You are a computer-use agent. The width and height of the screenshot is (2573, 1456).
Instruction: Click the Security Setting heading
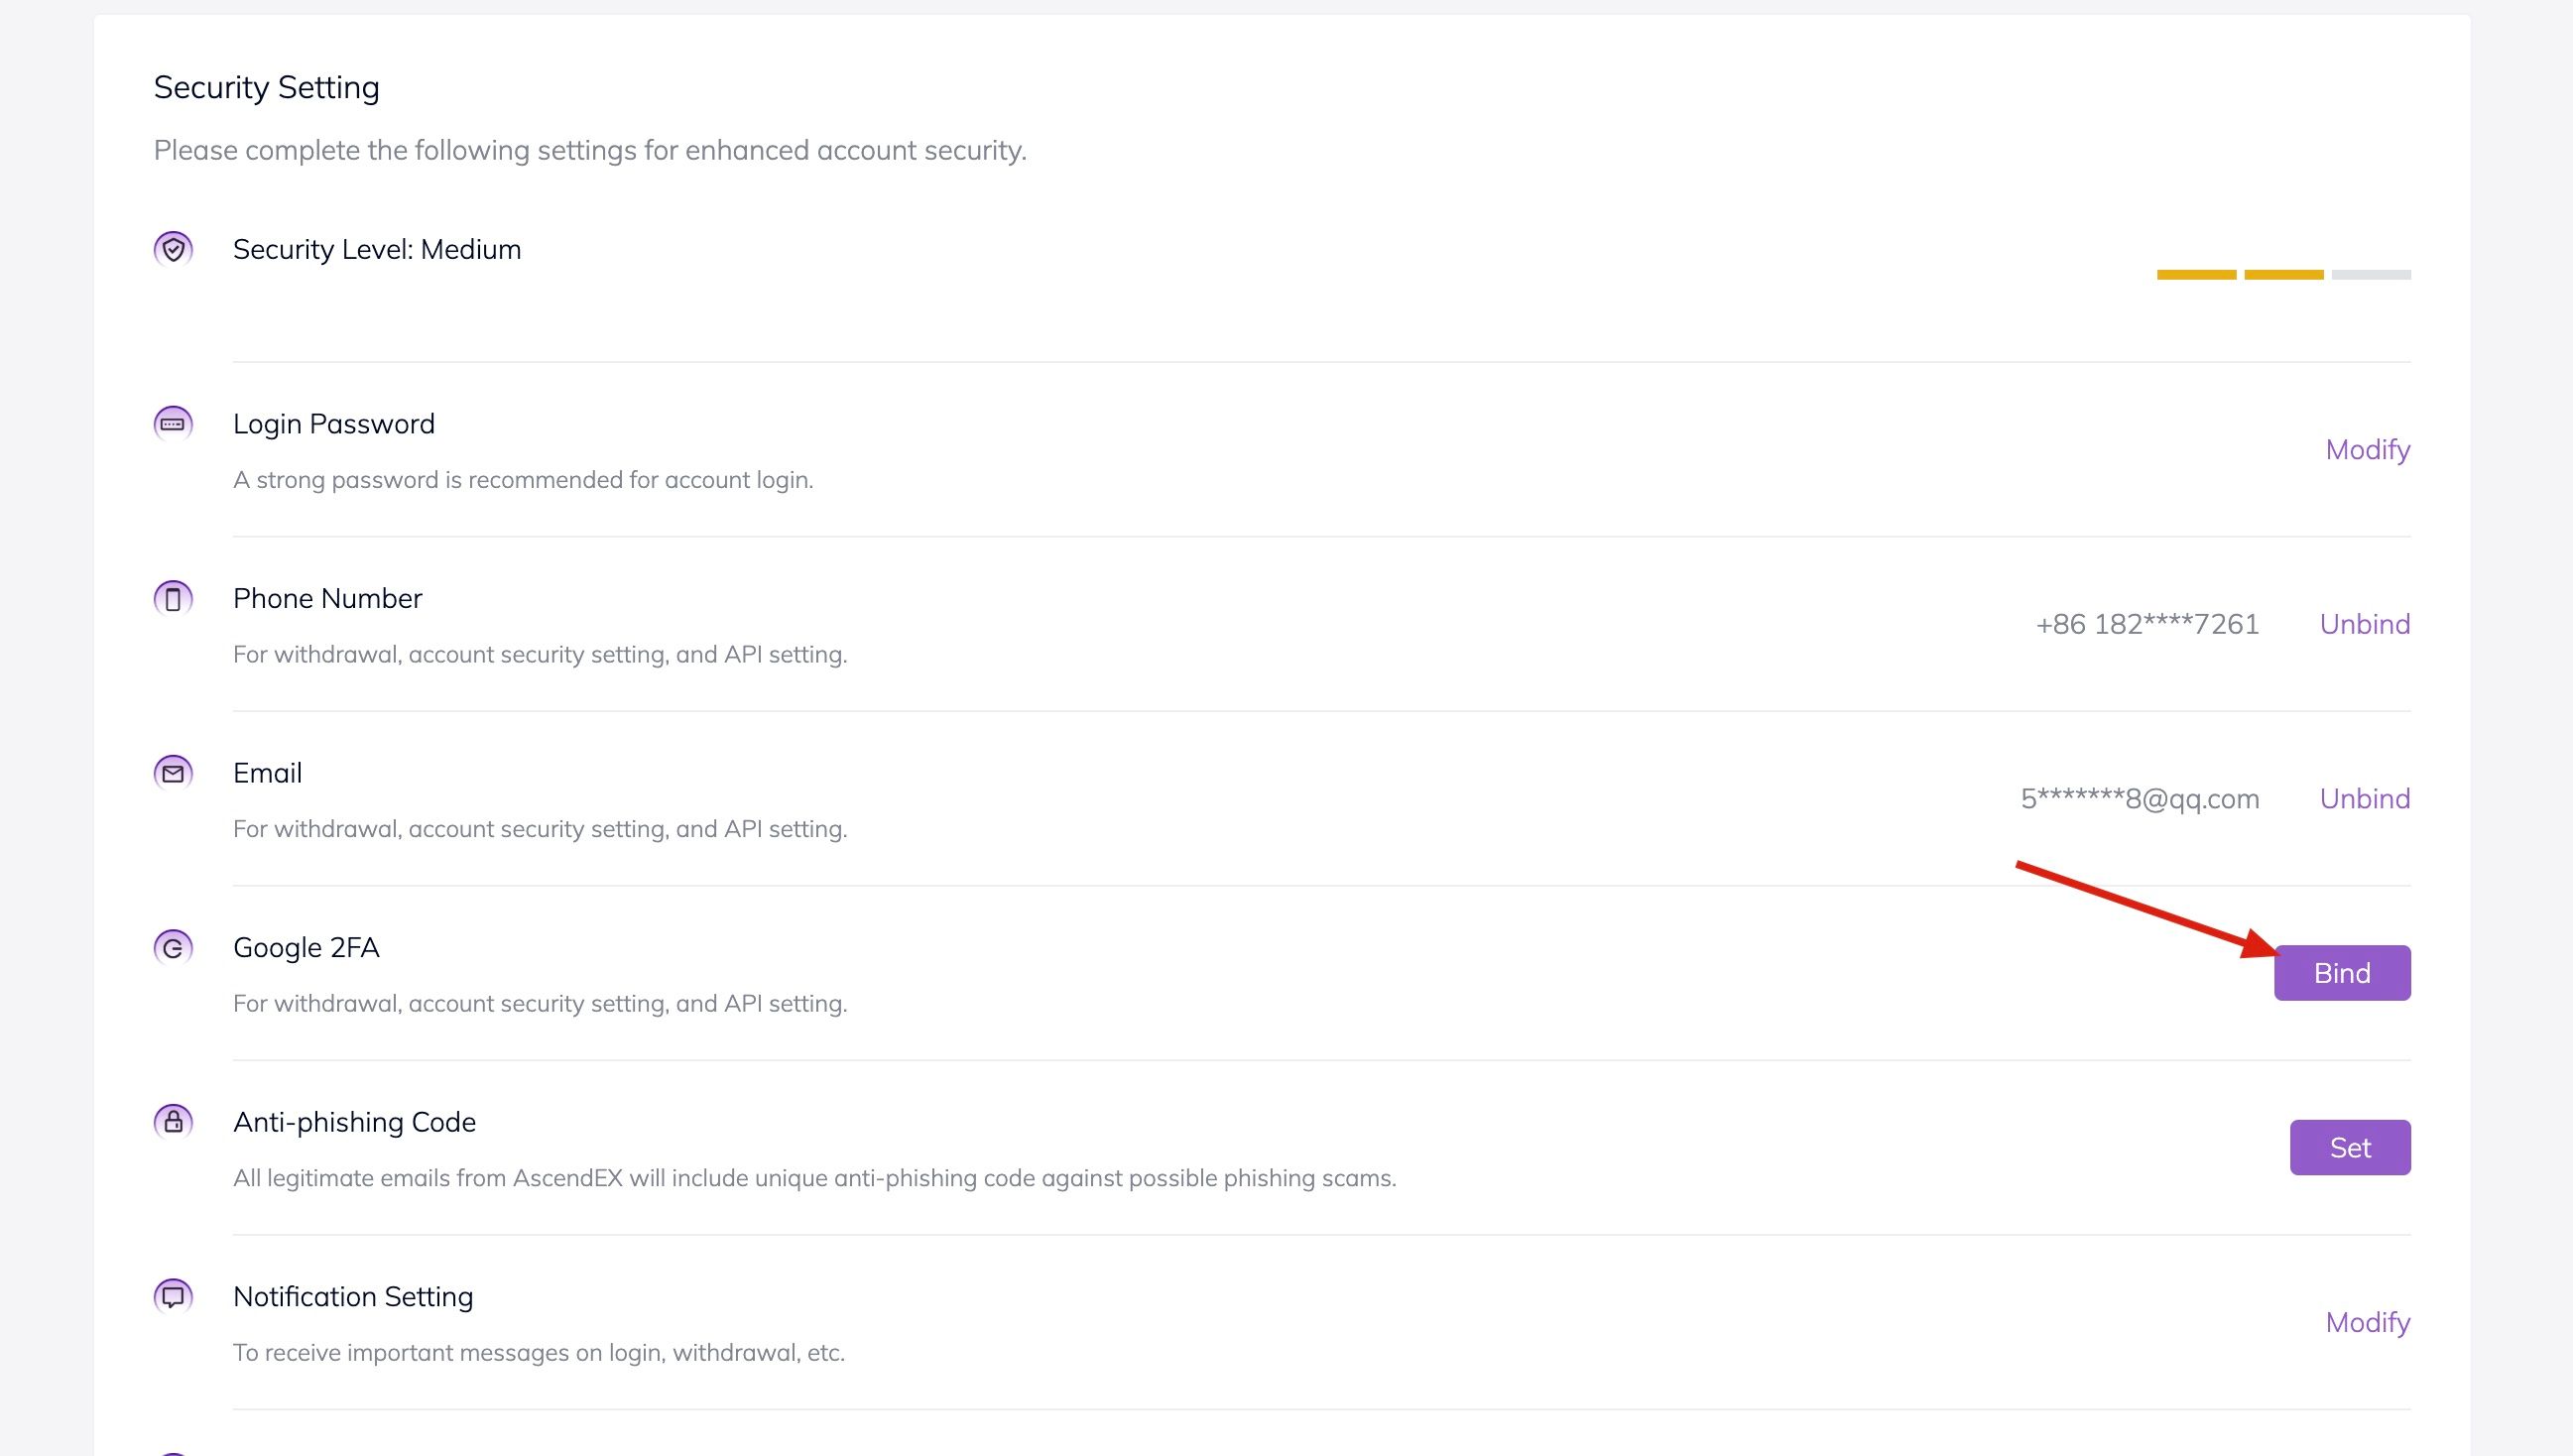tap(266, 88)
